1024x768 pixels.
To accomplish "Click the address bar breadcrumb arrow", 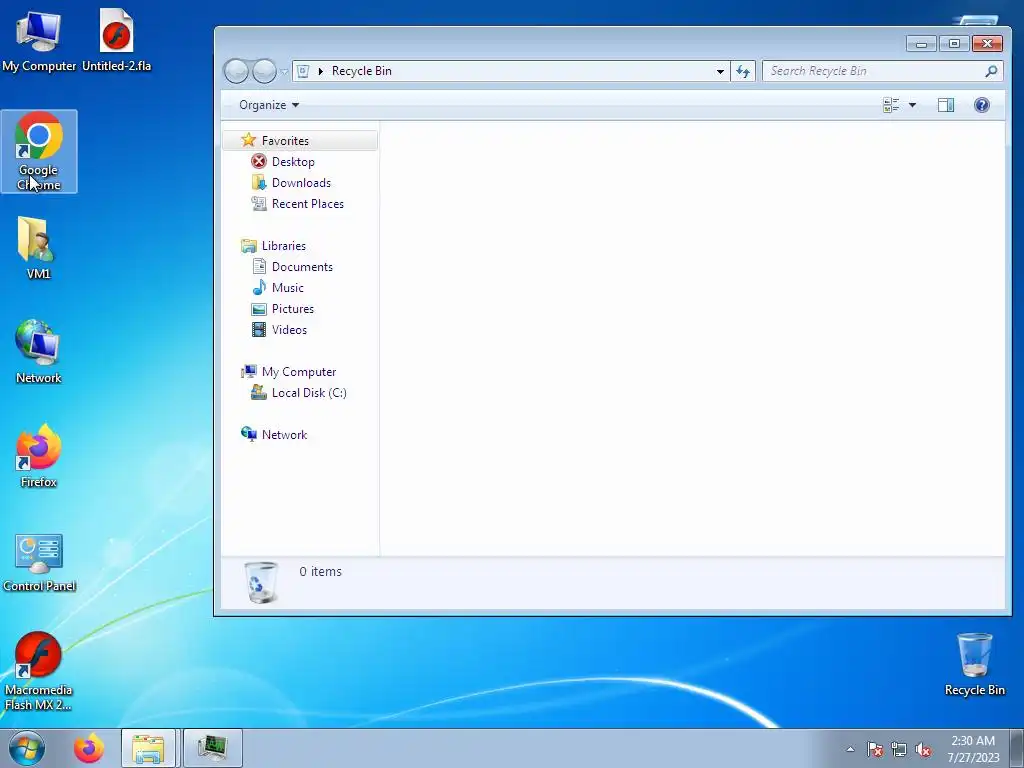I will tap(321, 71).
